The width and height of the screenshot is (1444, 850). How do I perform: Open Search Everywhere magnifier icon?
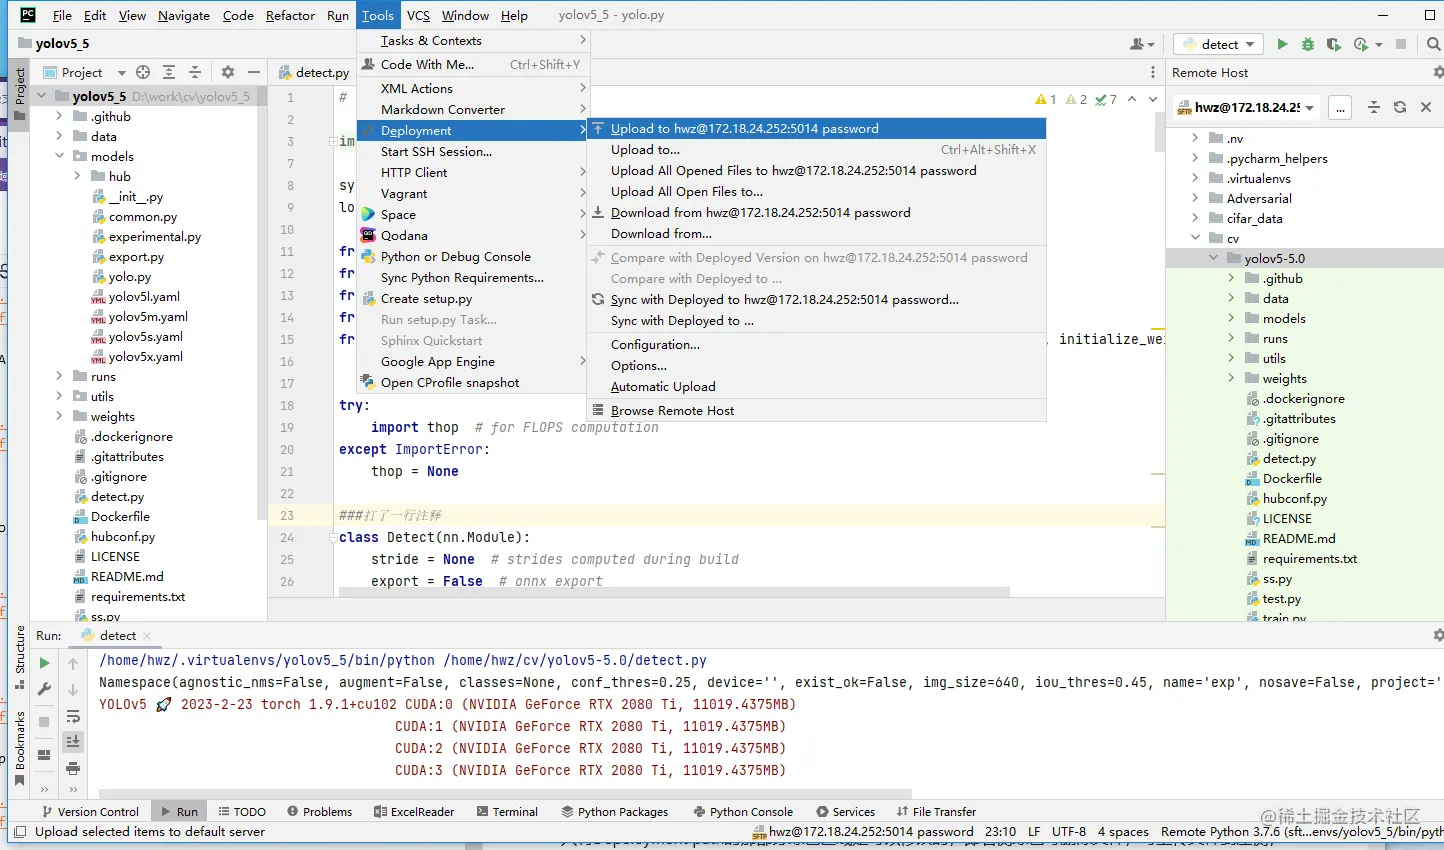(x=1433, y=44)
